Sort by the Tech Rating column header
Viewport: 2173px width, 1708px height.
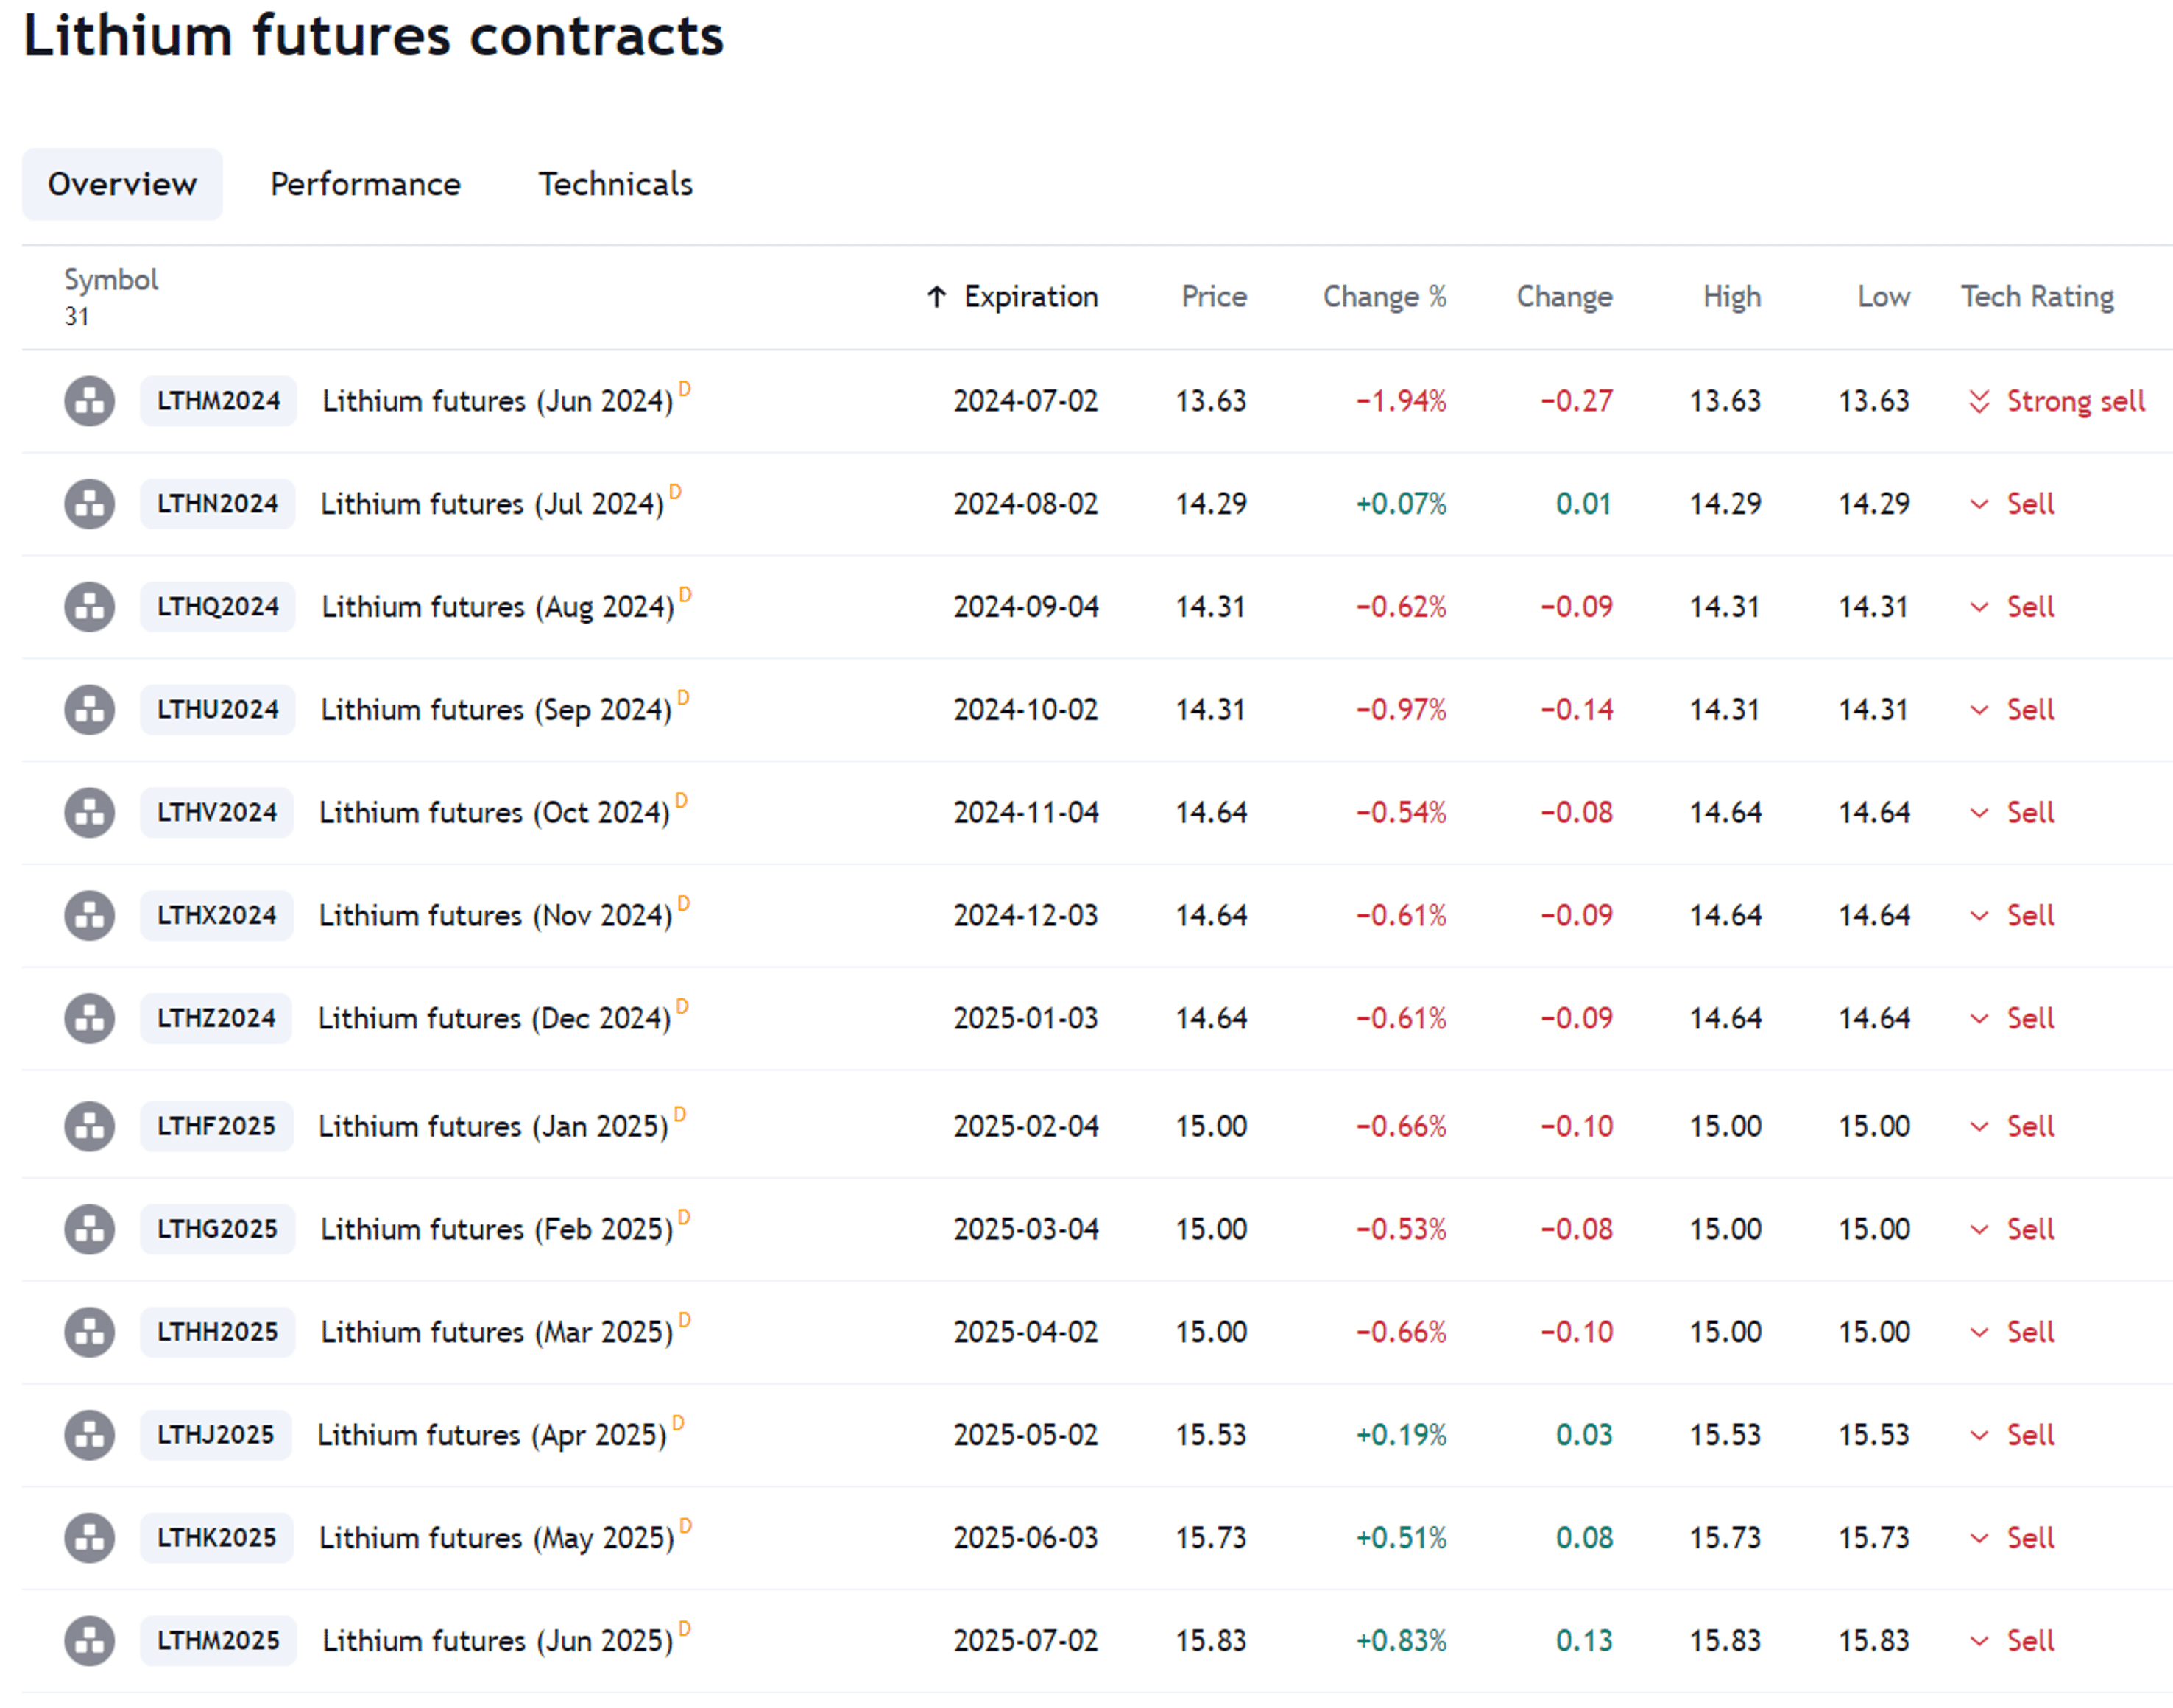click(x=2036, y=297)
